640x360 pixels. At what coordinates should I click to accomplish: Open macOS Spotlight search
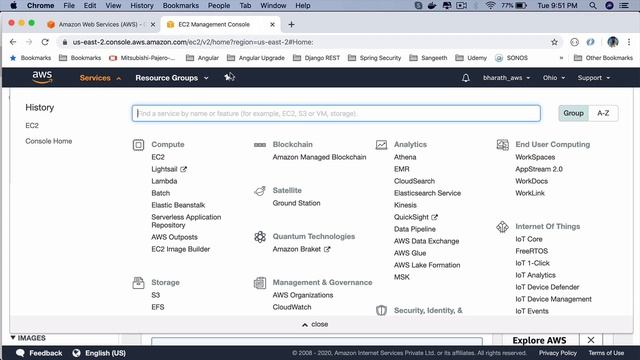(592, 6)
